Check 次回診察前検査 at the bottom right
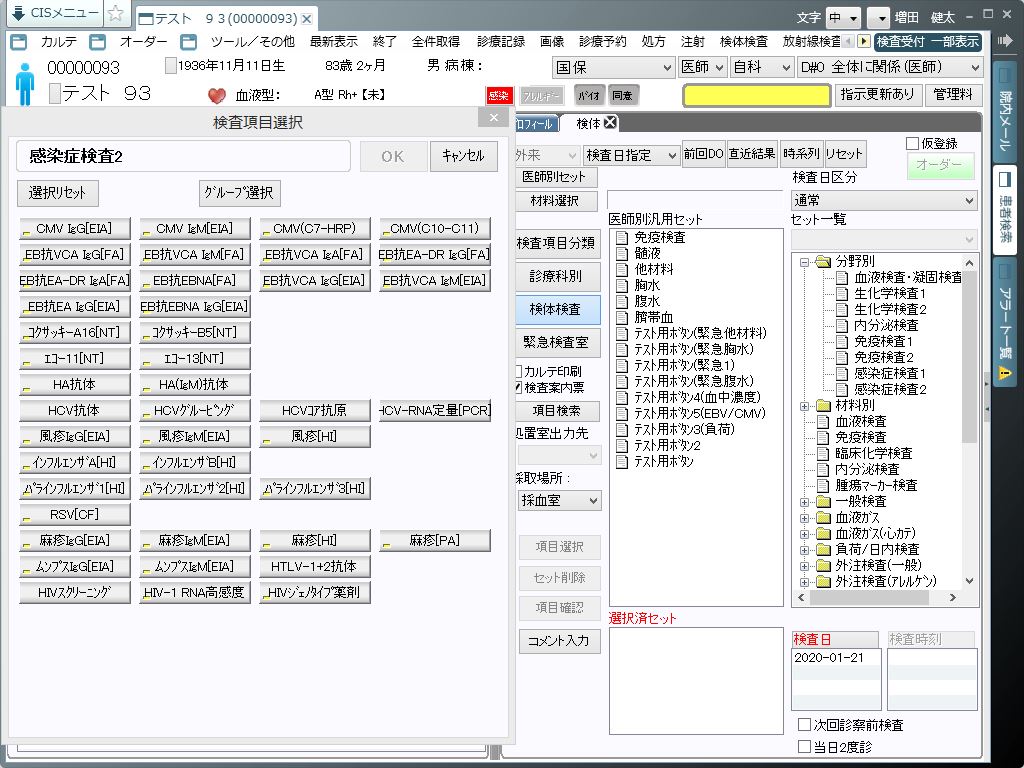1024x768 pixels. (803, 725)
